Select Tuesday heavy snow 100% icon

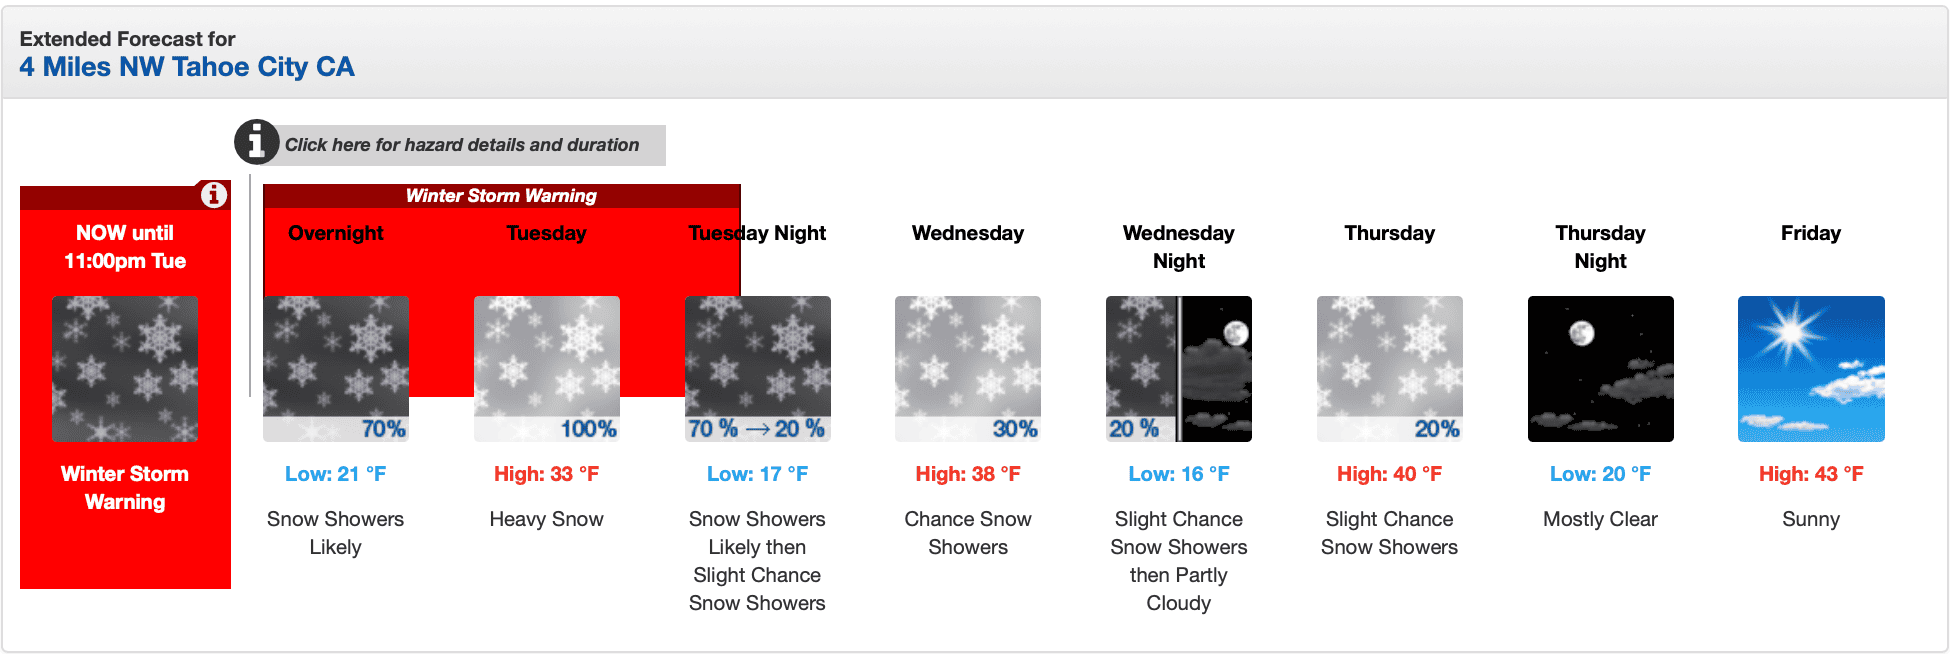tap(547, 369)
